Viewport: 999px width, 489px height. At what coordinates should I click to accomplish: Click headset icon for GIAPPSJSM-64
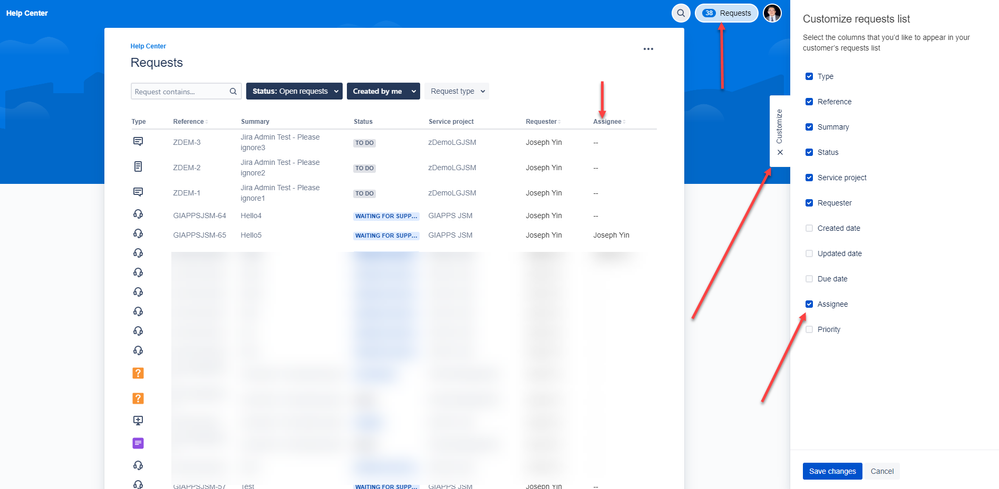pos(138,214)
